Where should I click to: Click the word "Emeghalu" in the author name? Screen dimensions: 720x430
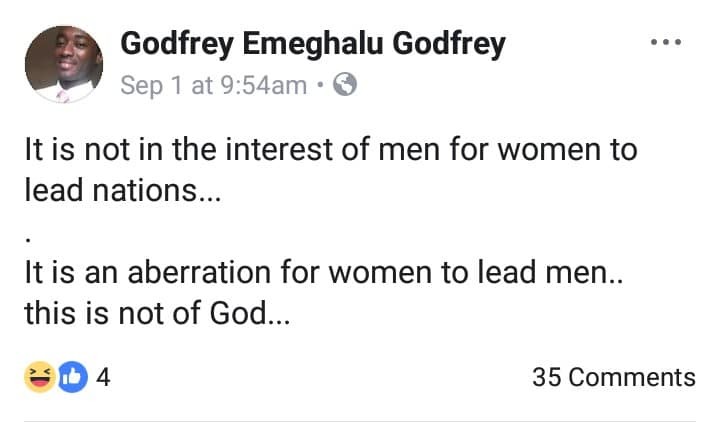(313, 44)
